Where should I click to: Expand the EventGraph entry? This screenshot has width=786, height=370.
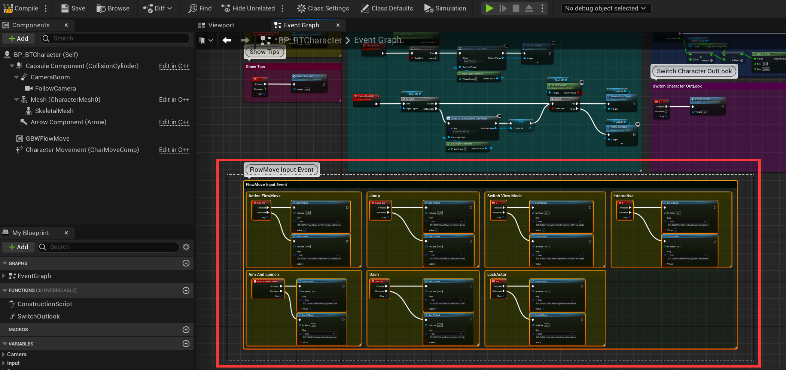click(x=4, y=276)
